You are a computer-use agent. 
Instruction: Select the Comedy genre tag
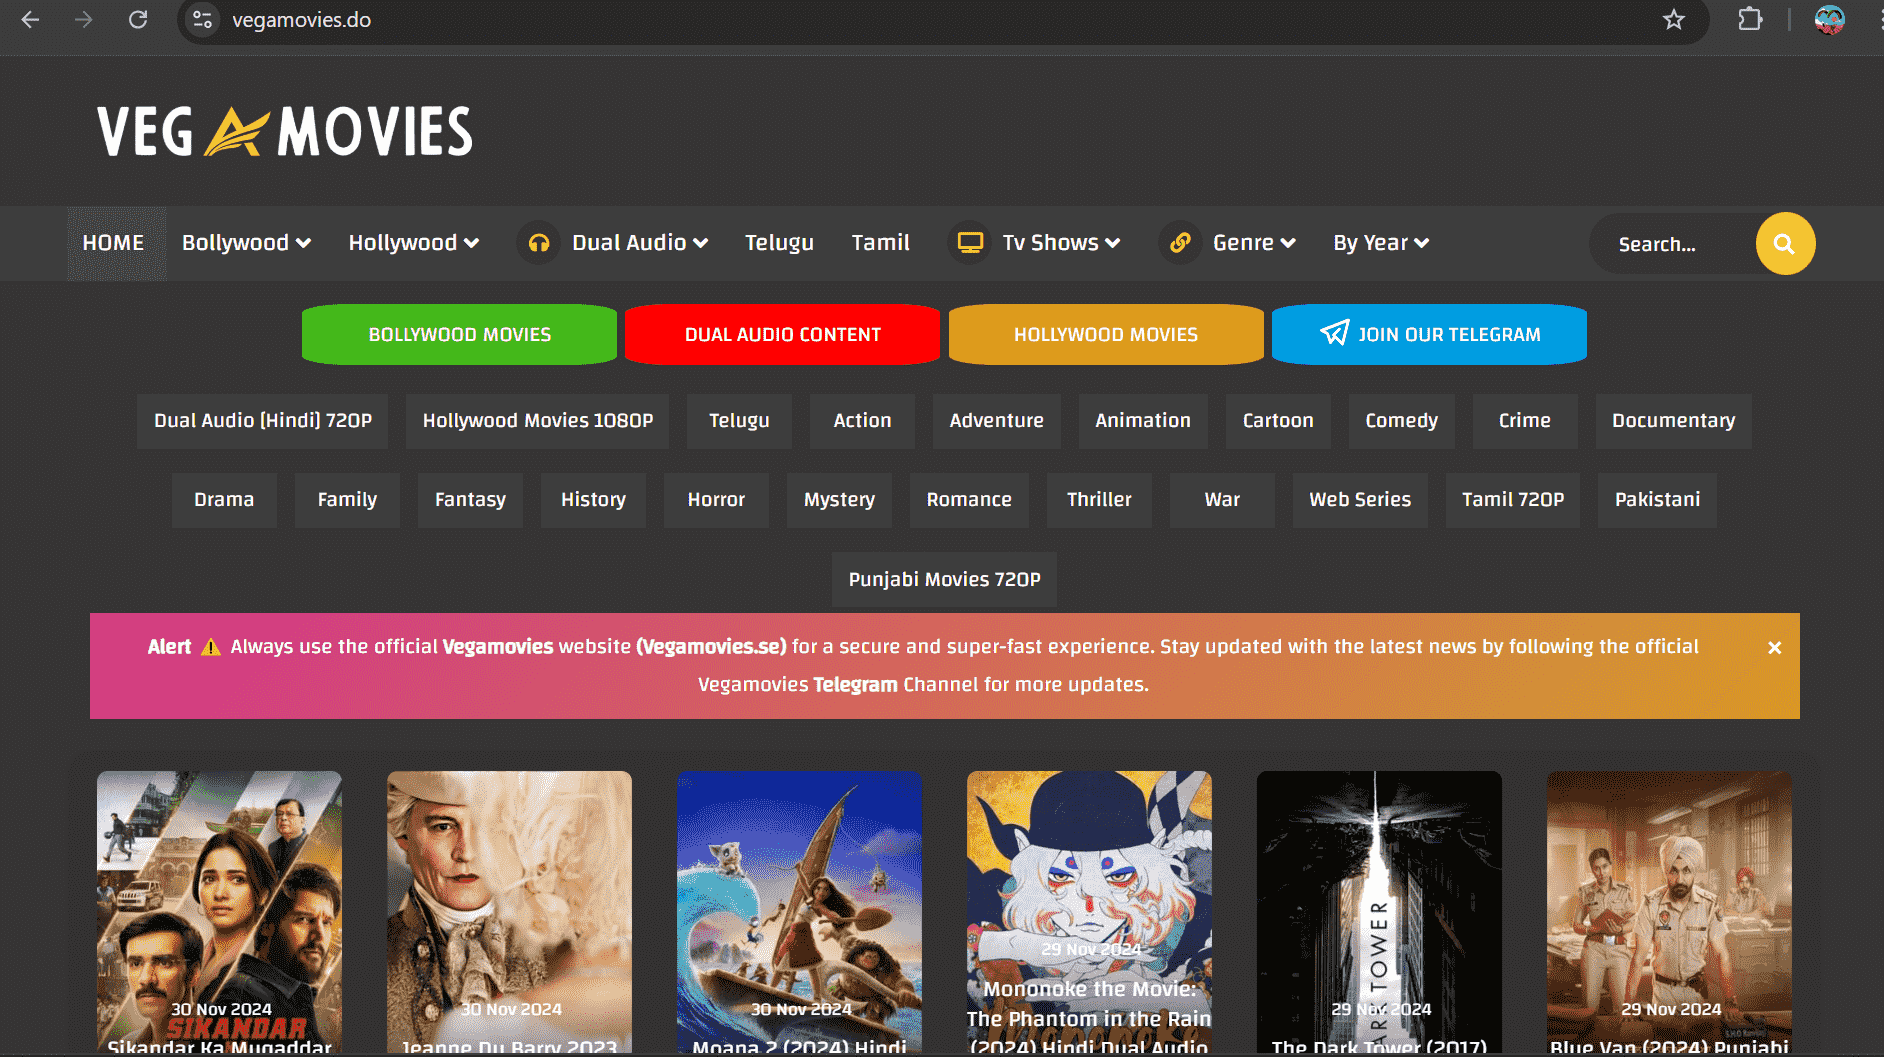(x=1402, y=421)
